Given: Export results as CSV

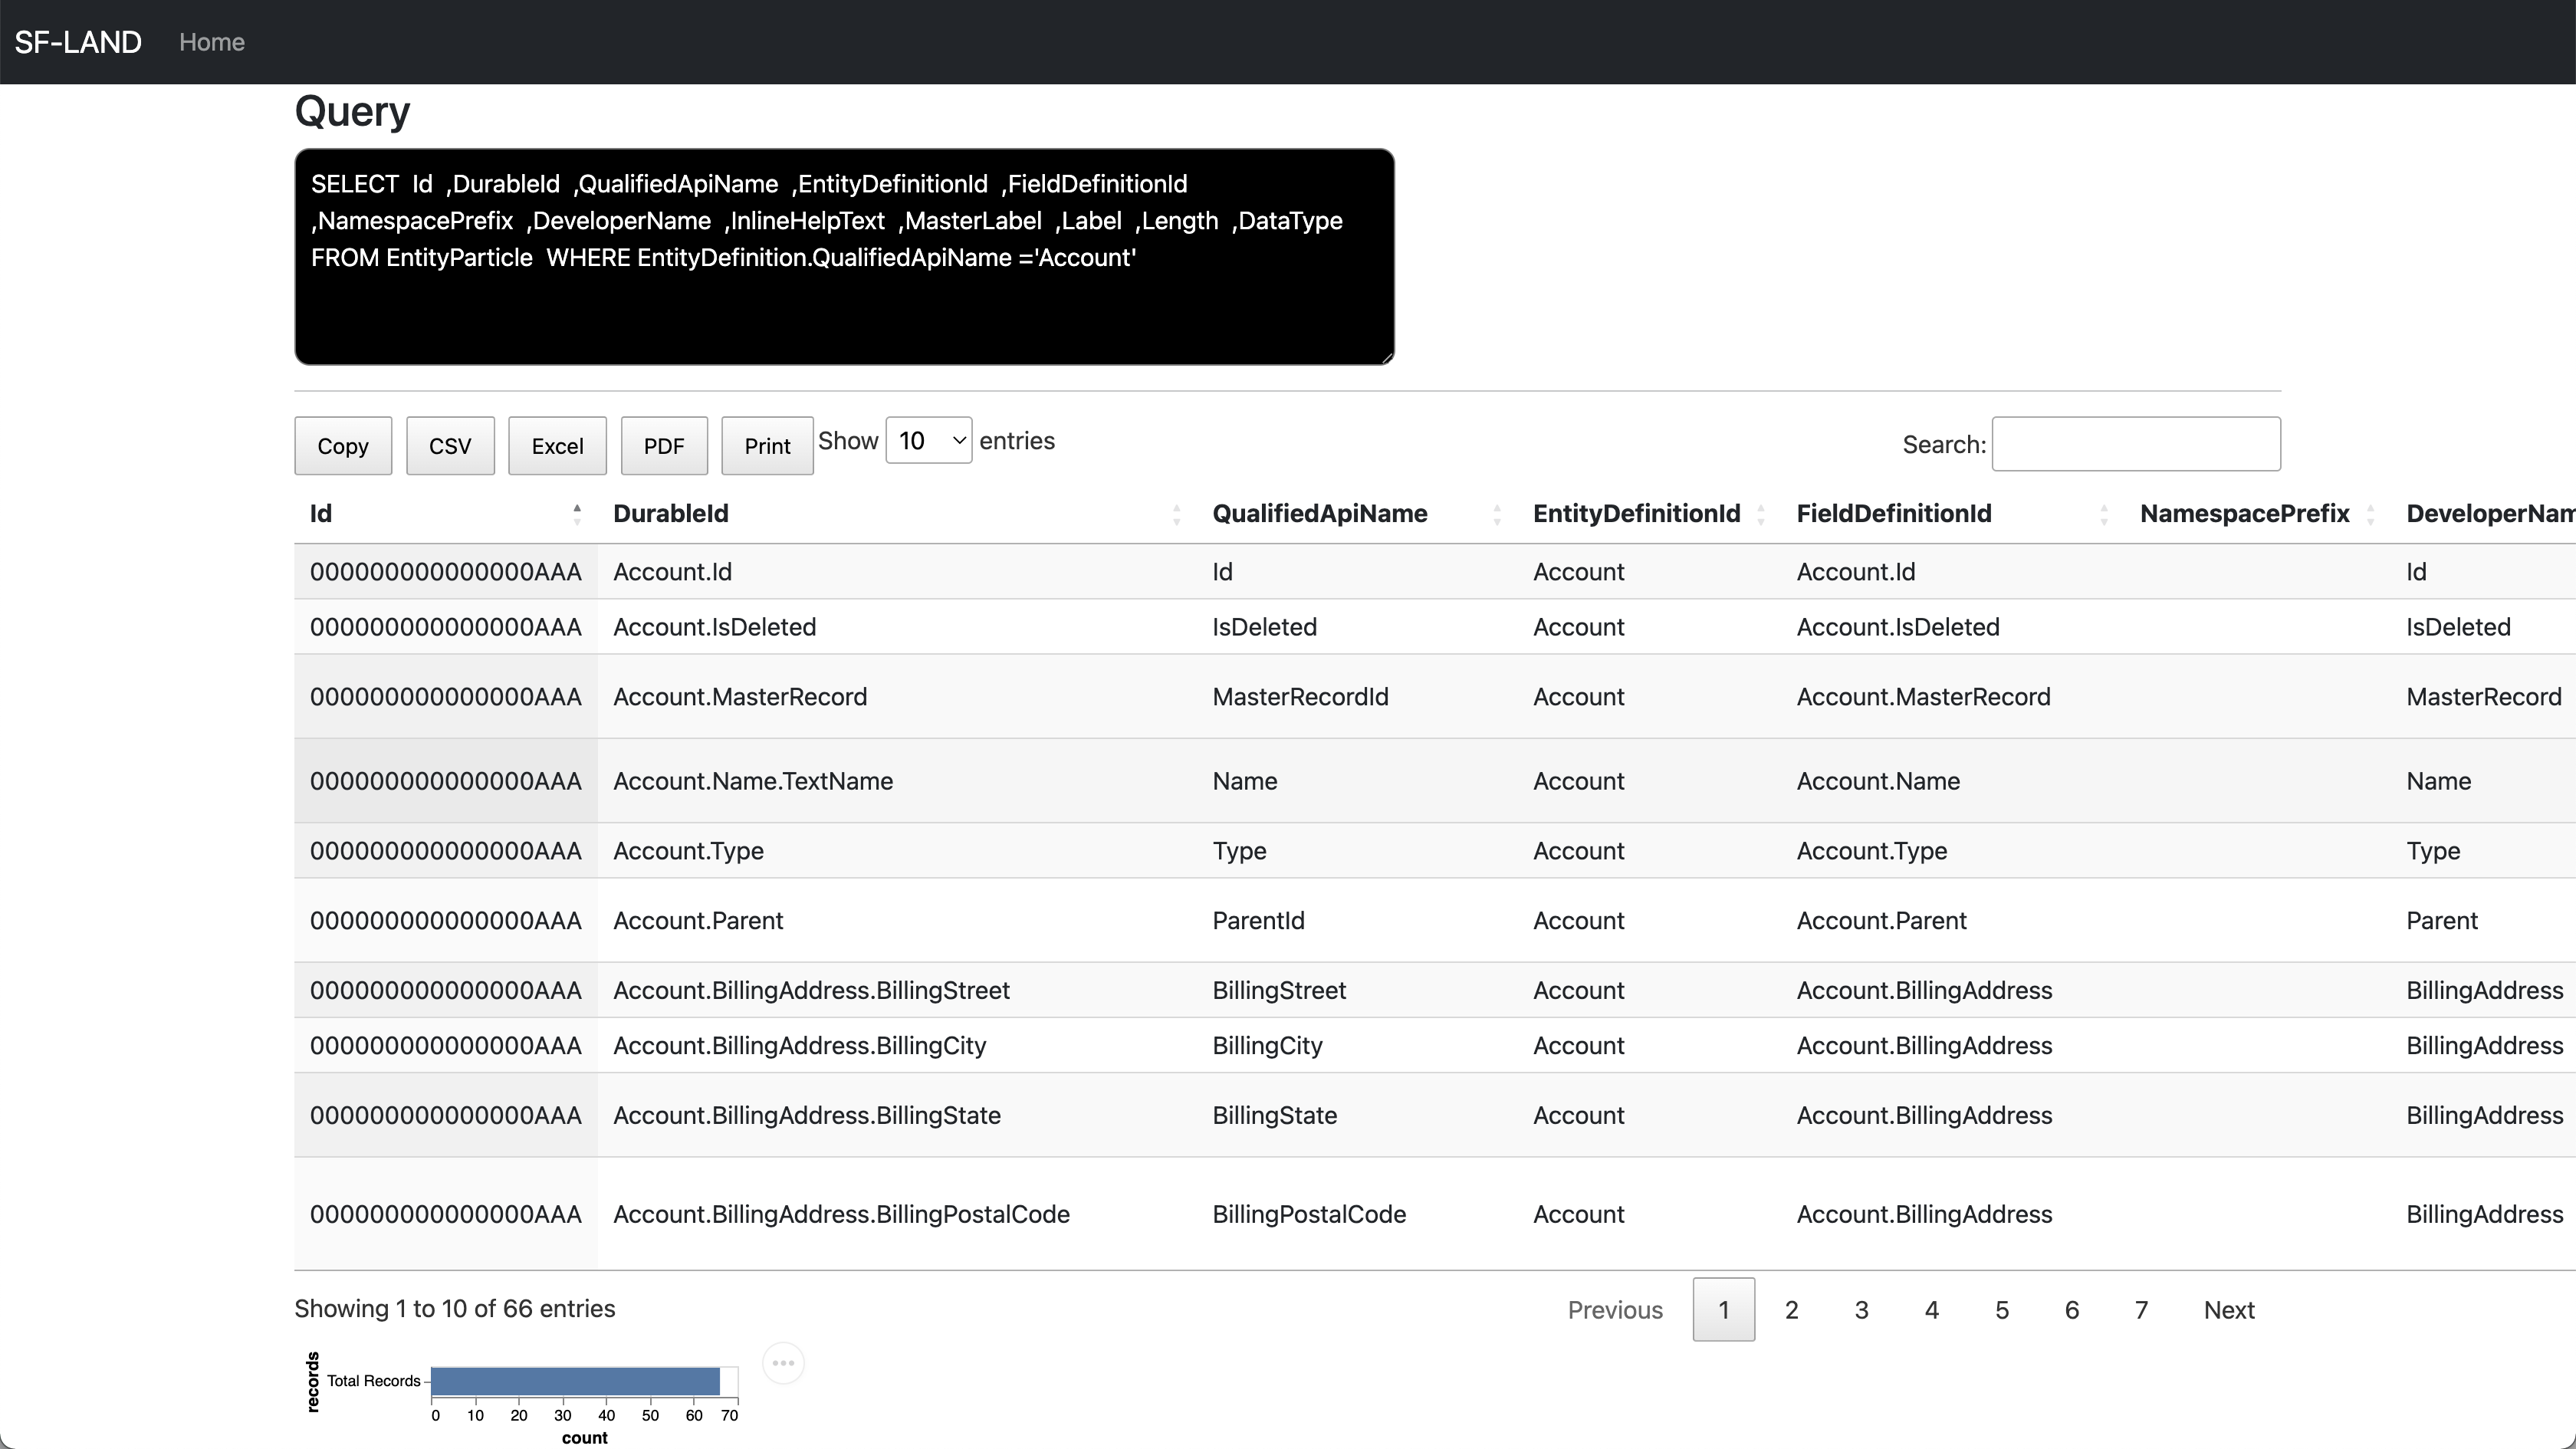Looking at the screenshot, I should coord(449,446).
